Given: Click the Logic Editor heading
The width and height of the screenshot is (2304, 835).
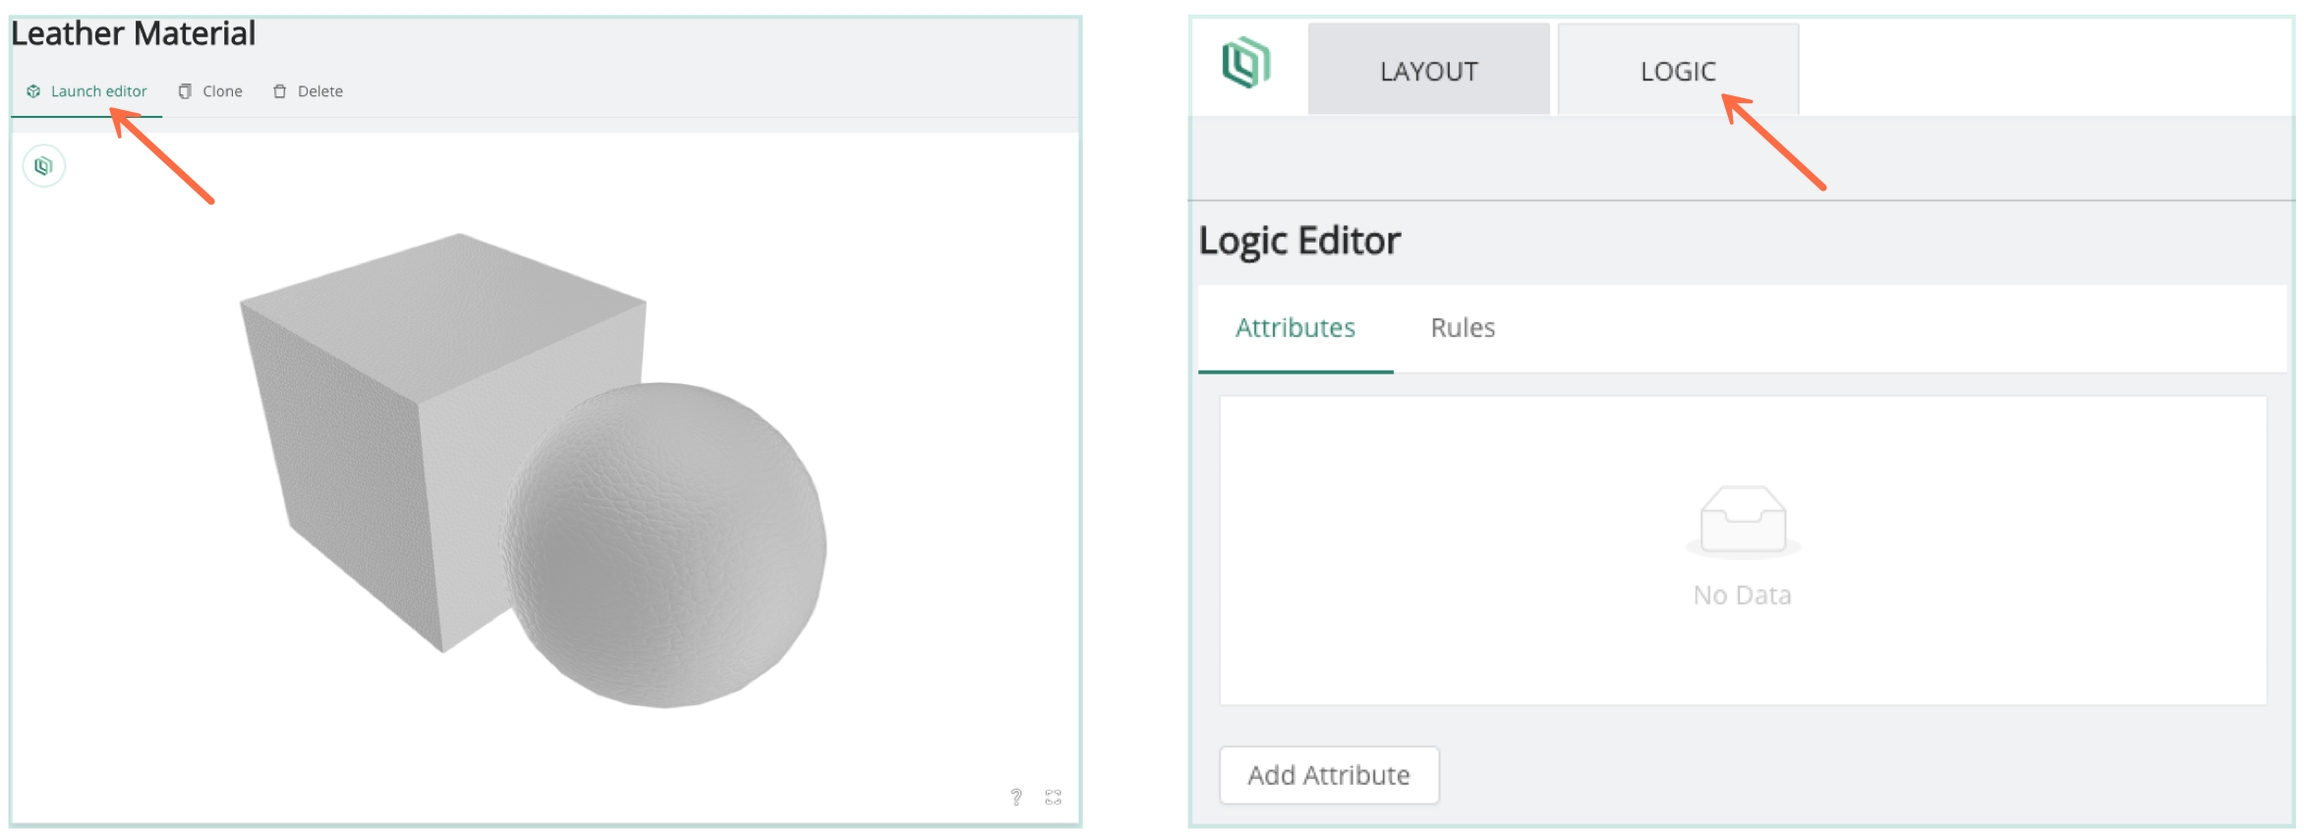Looking at the screenshot, I should point(1299,241).
